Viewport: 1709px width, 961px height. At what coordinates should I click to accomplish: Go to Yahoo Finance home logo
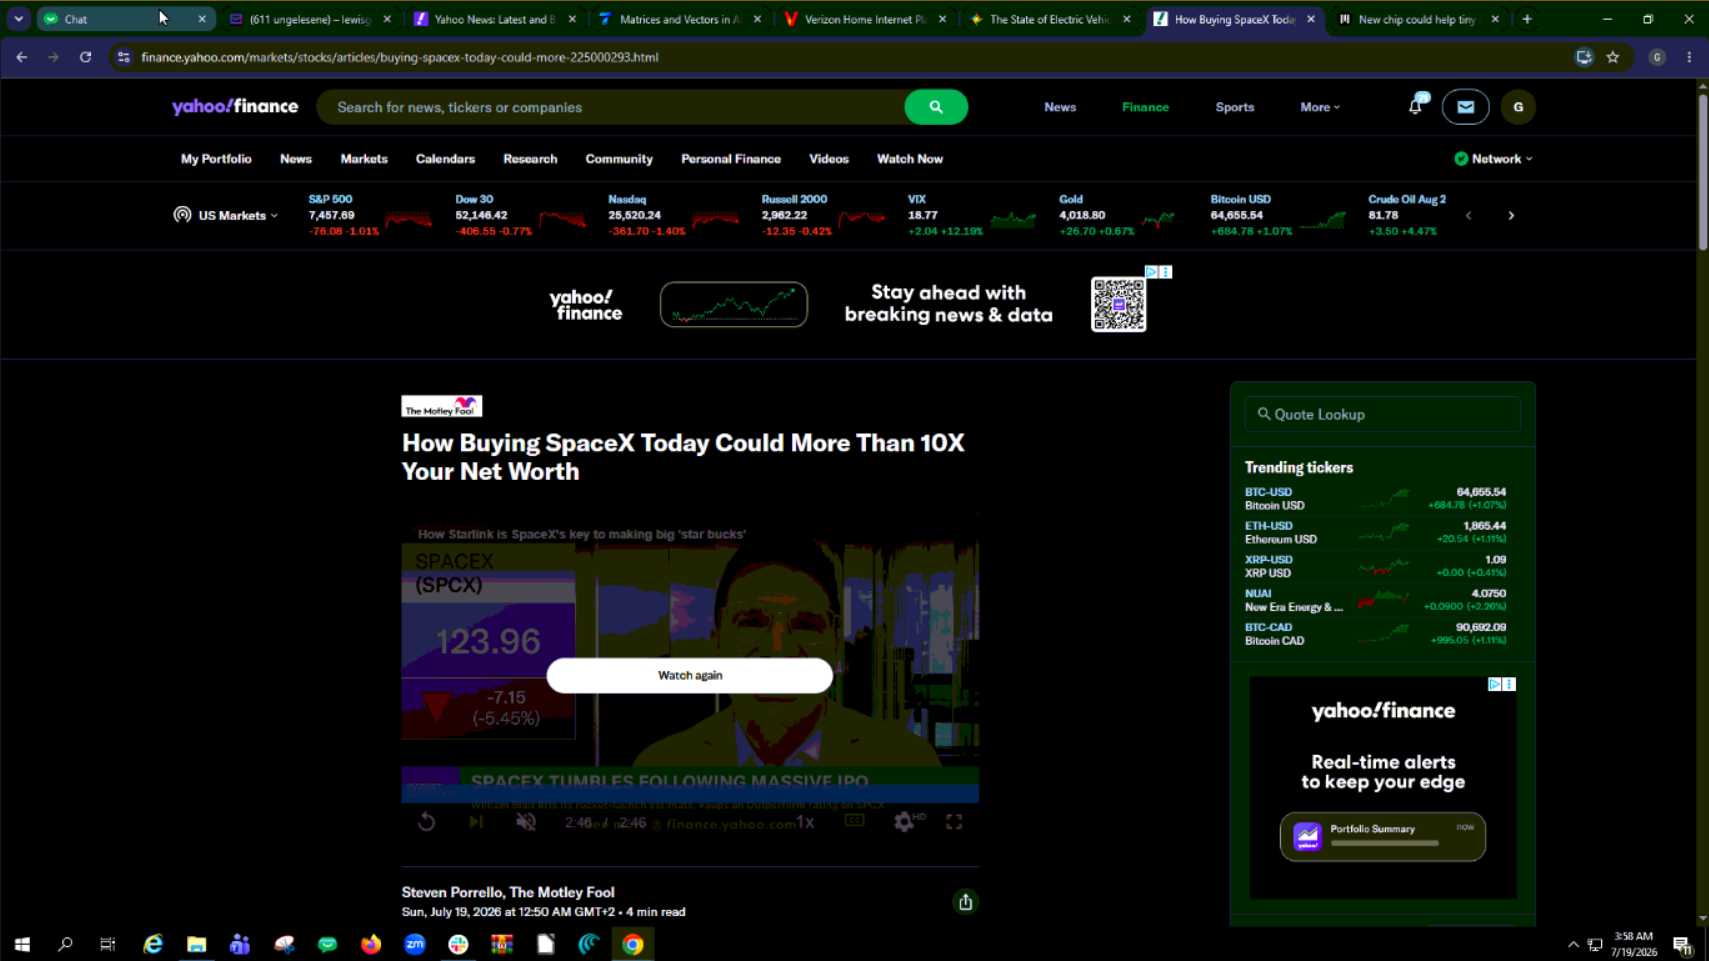[235, 107]
